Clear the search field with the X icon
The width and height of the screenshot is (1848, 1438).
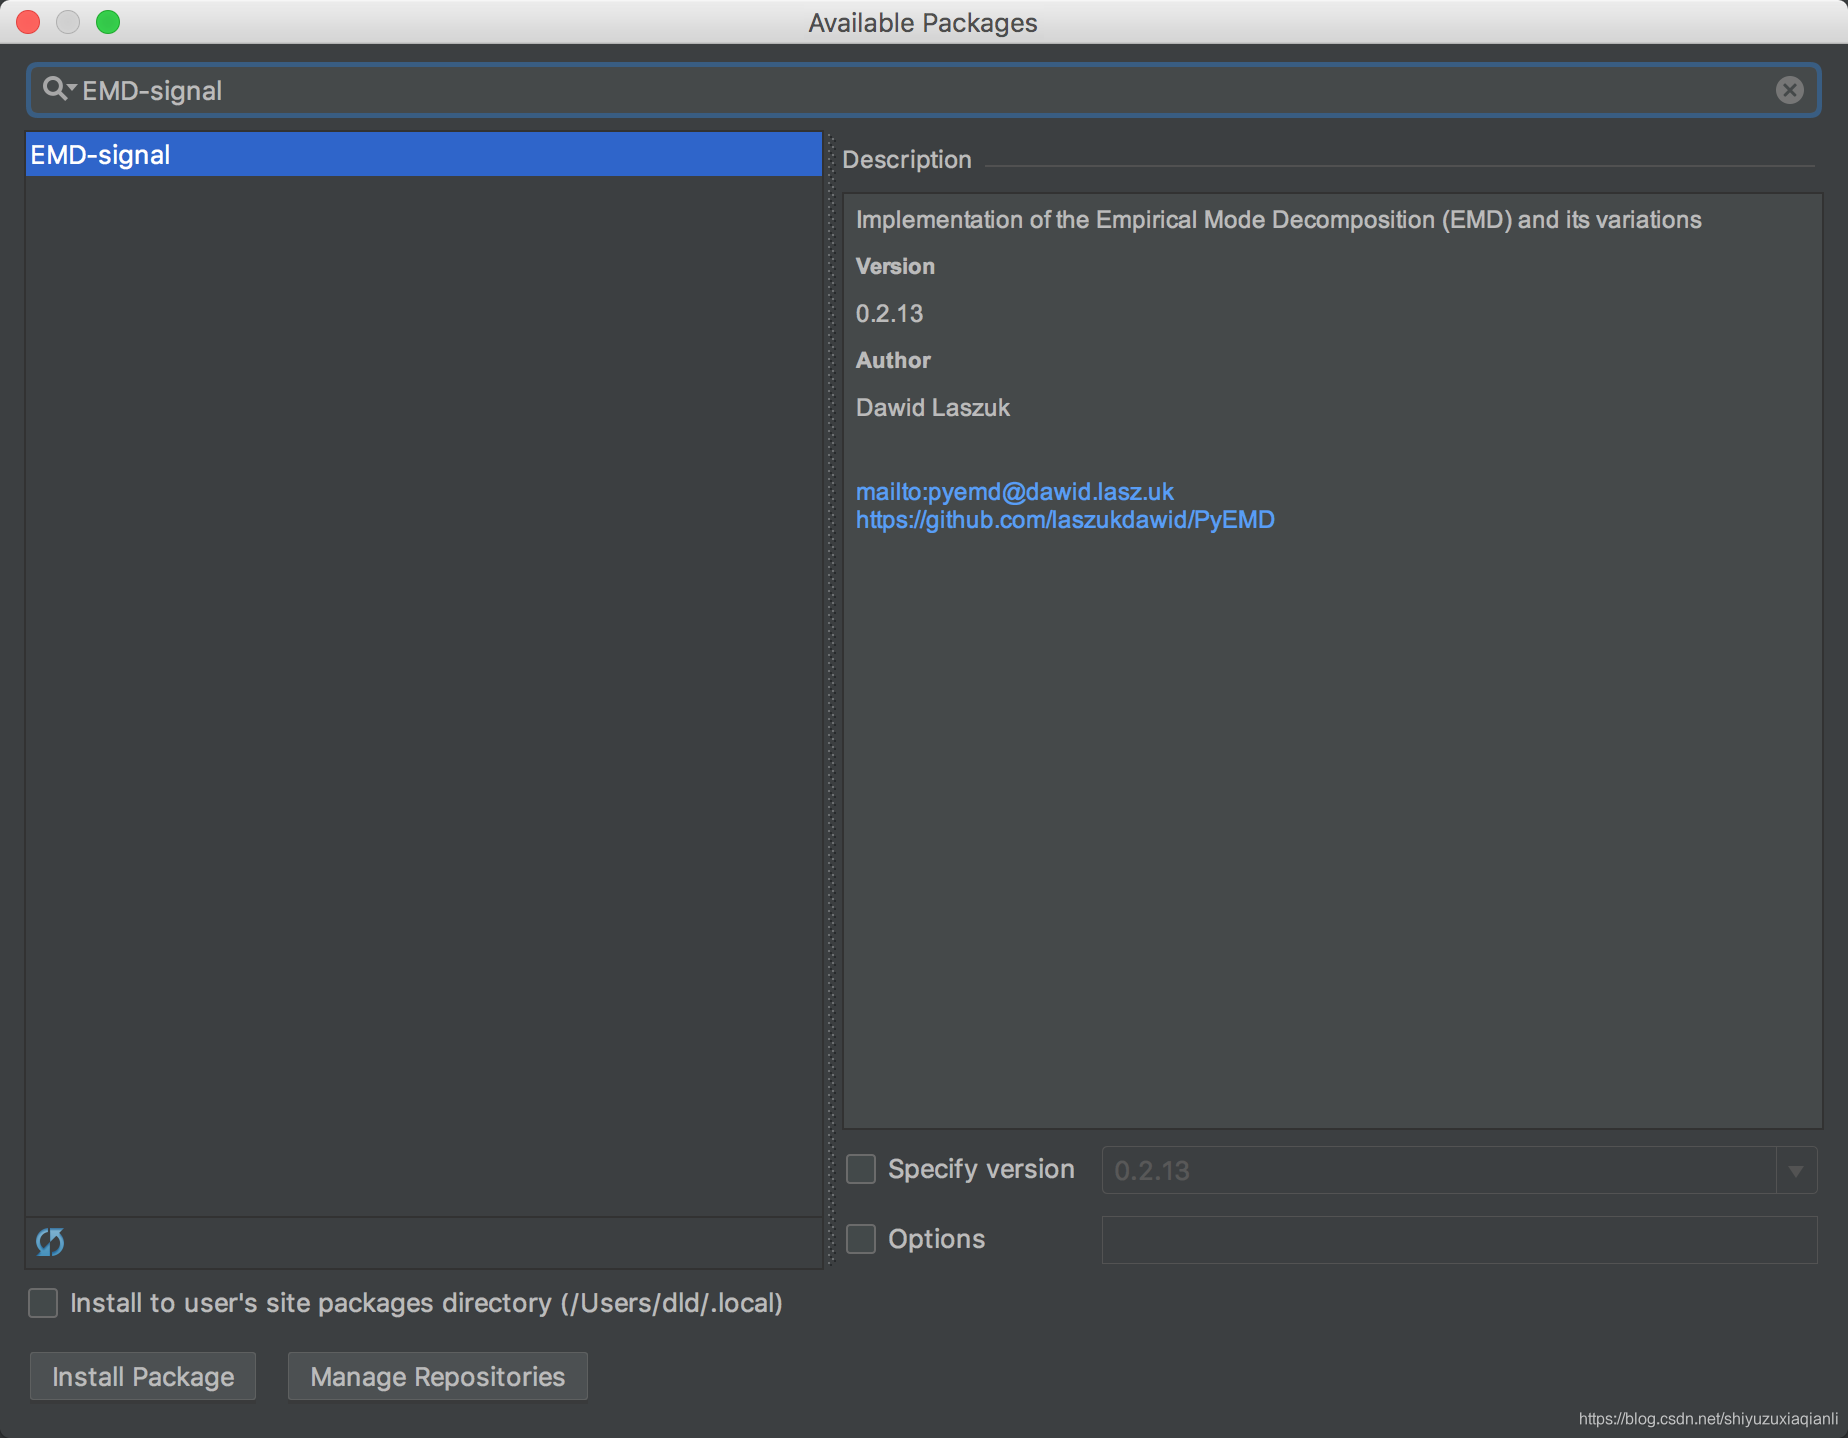(x=1789, y=90)
